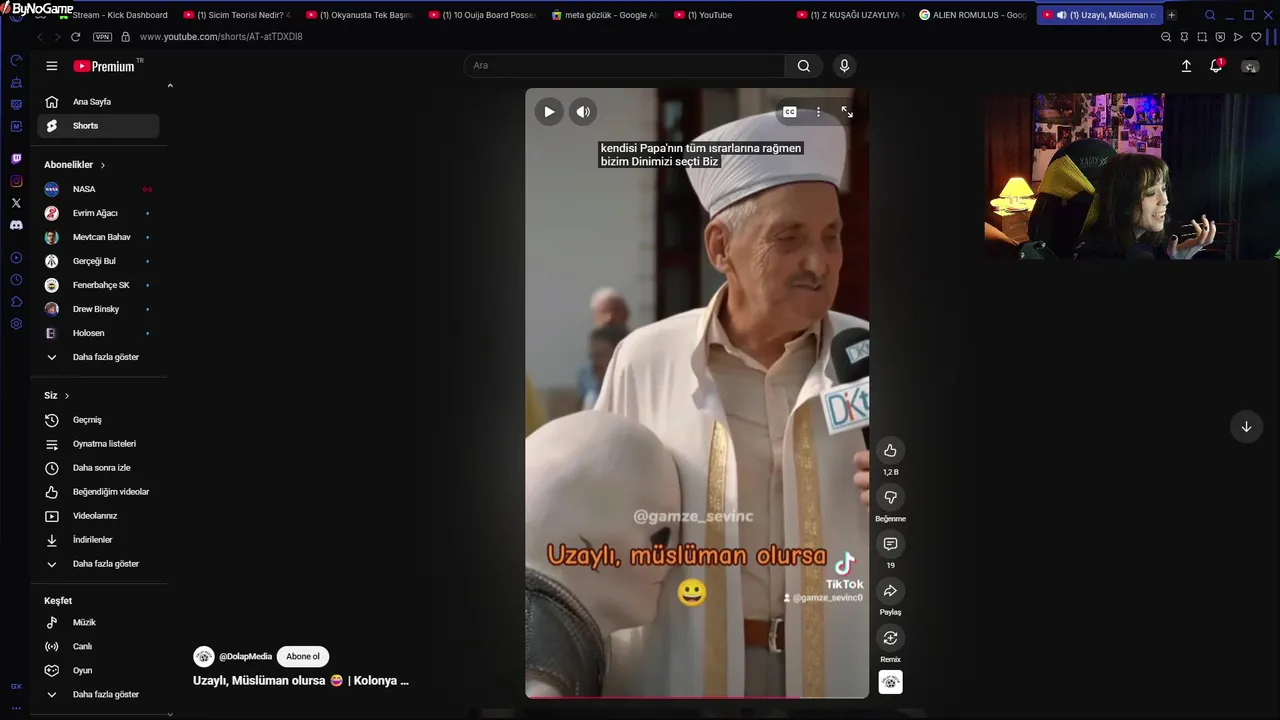Screen dimensions: 1280x720
Task: Switch to the 10 Ouija Board tab
Action: click(x=481, y=15)
